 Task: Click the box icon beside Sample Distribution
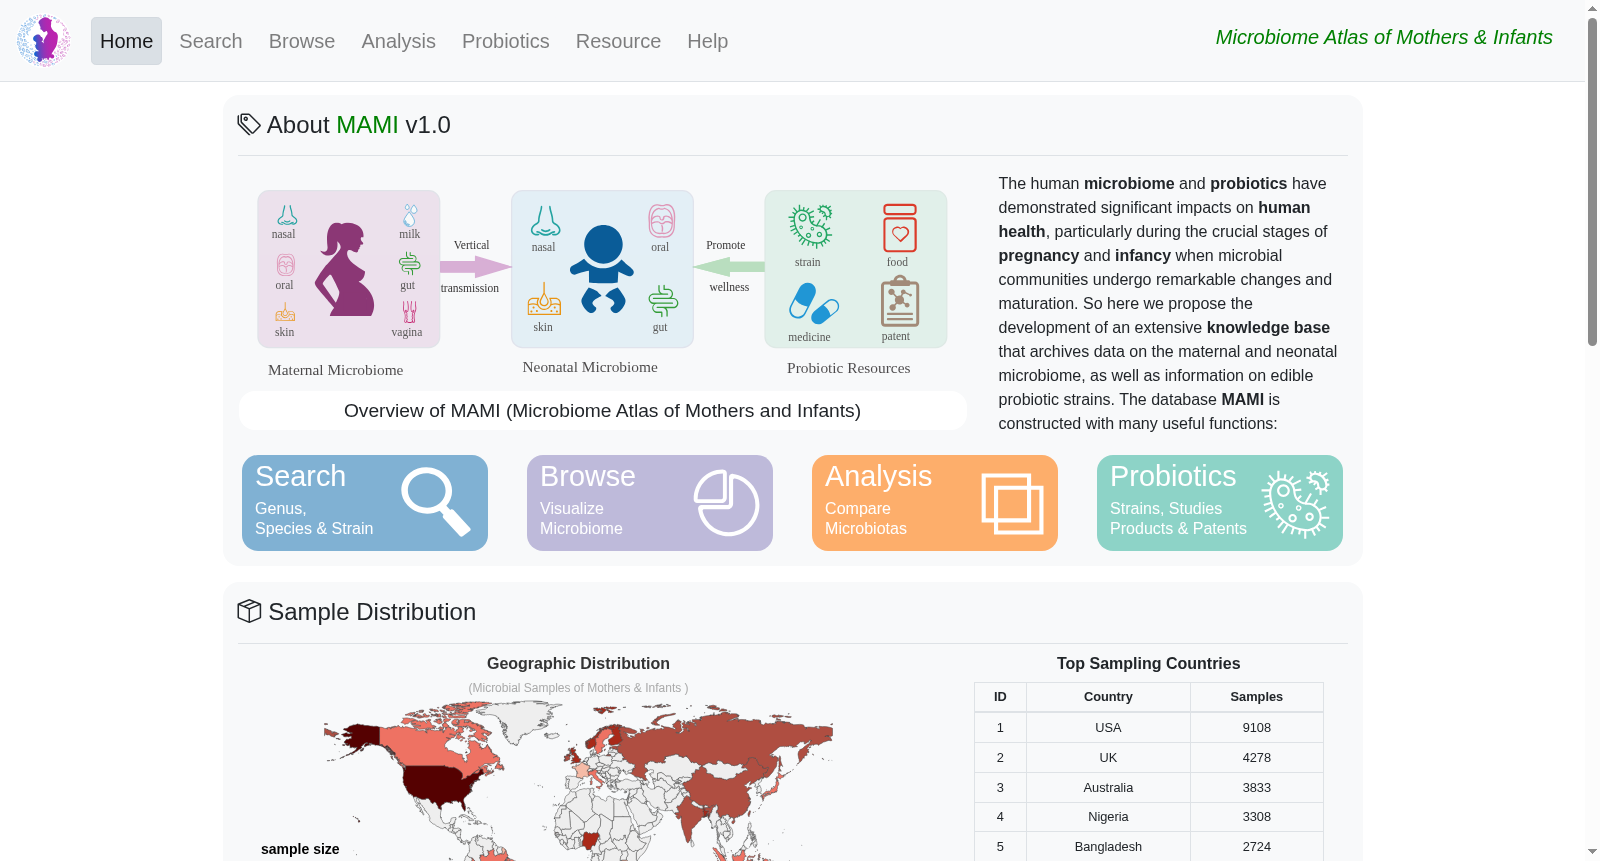click(249, 611)
